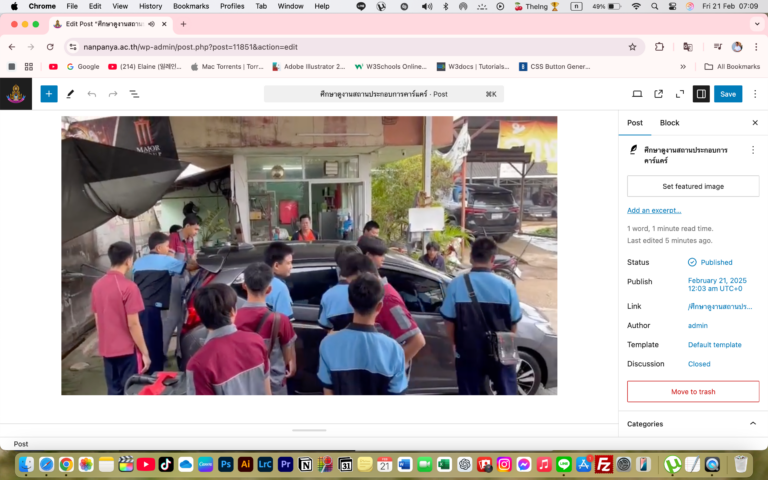This screenshot has width=768, height=480.
Task: Open the Bookmarks menu in menu bar
Action: click(x=191, y=6)
